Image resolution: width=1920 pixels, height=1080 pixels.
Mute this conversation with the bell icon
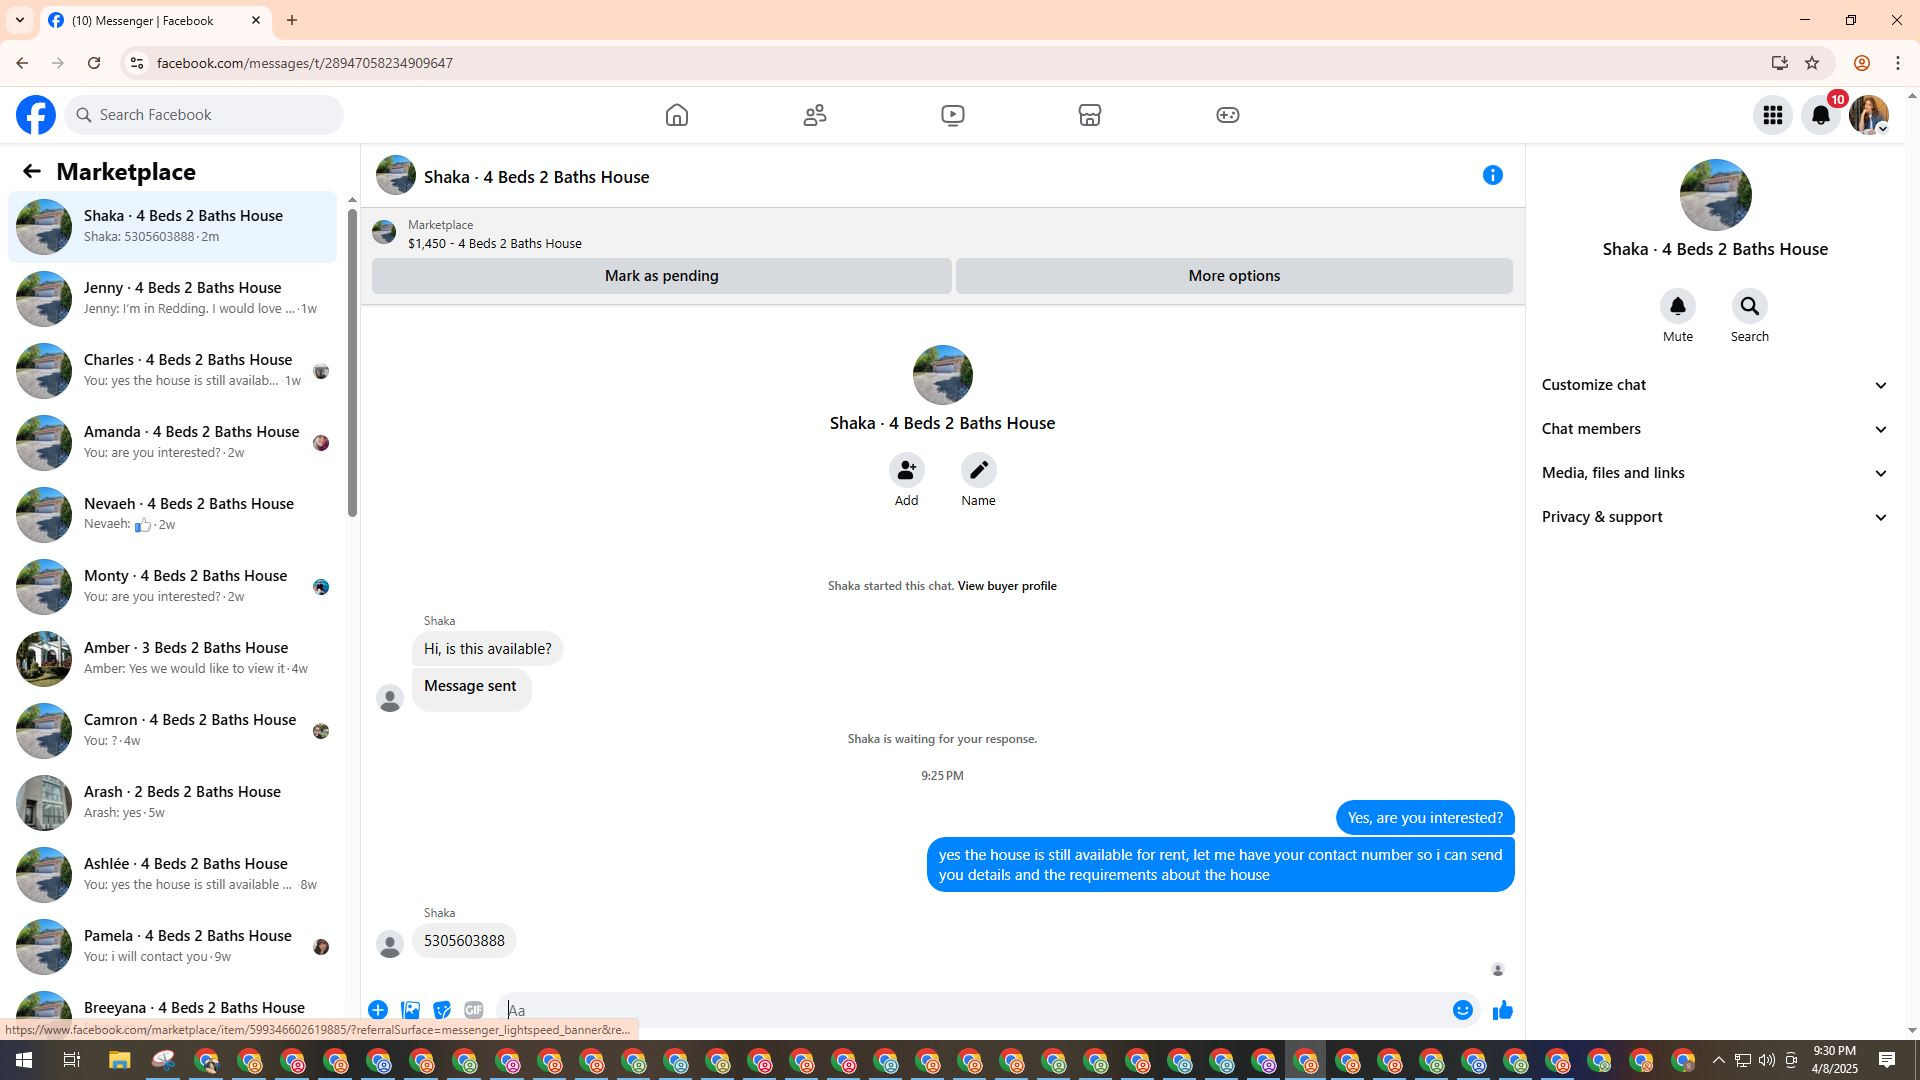tap(1677, 307)
